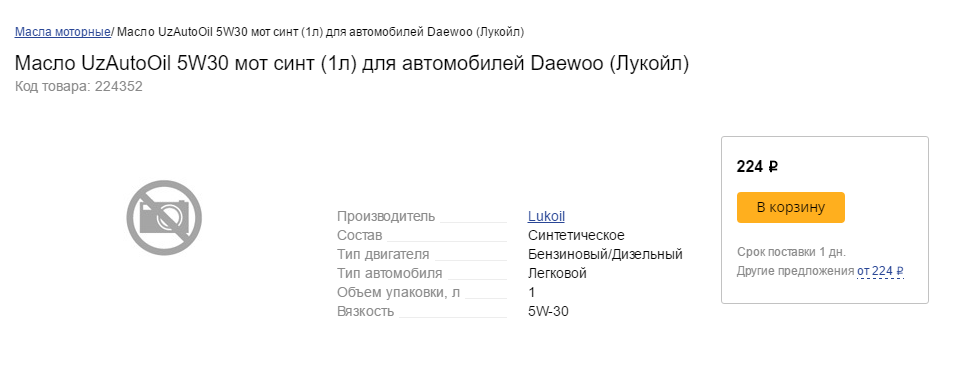This screenshot has width=962, height=376.
Task: Click the Тип автомобиля specification label
Action: [x=390, y=273]
